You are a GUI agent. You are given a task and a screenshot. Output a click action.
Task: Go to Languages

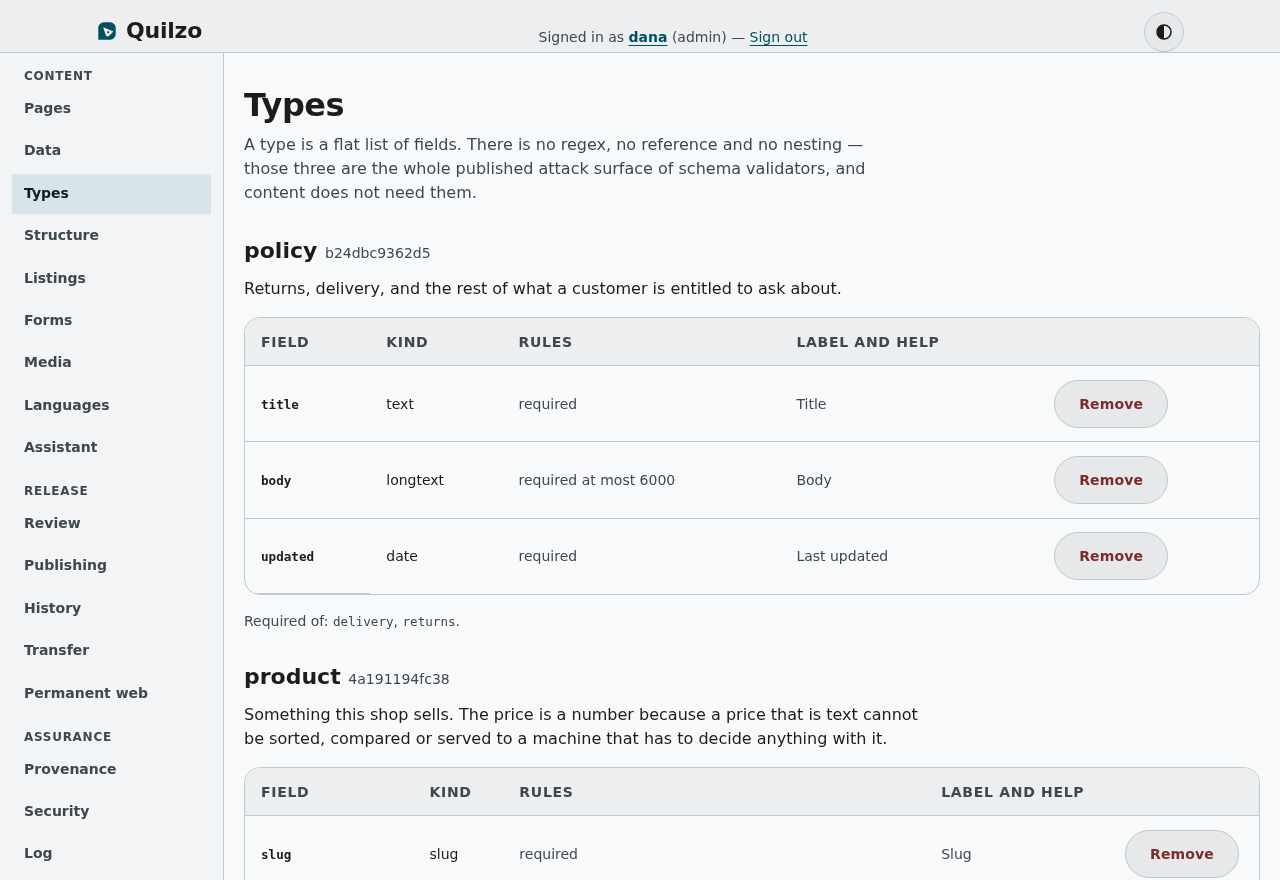(111, 405)
